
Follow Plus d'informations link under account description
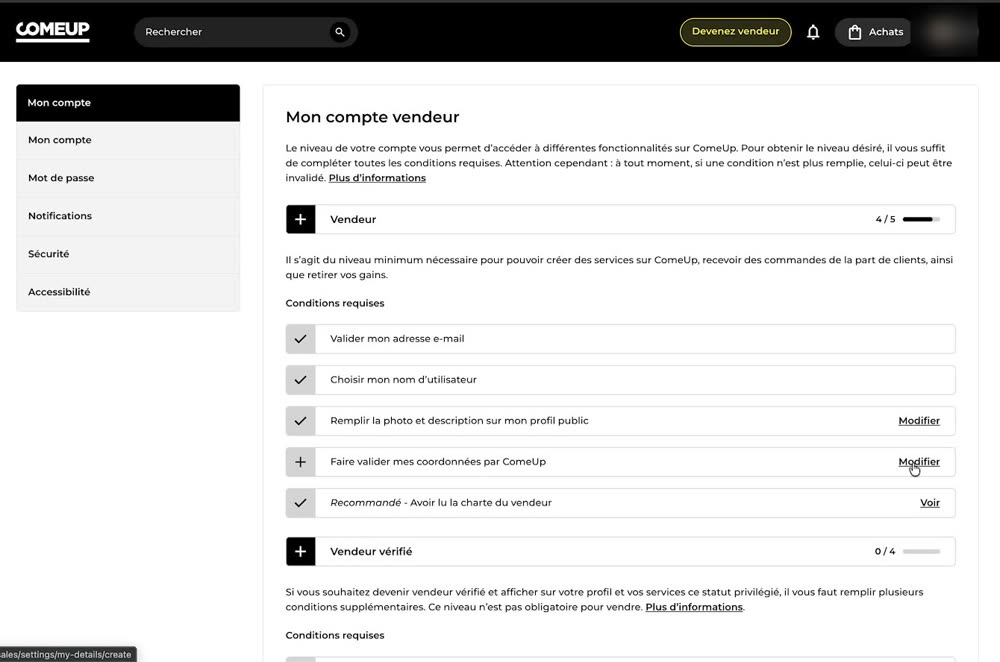point(377,178)
